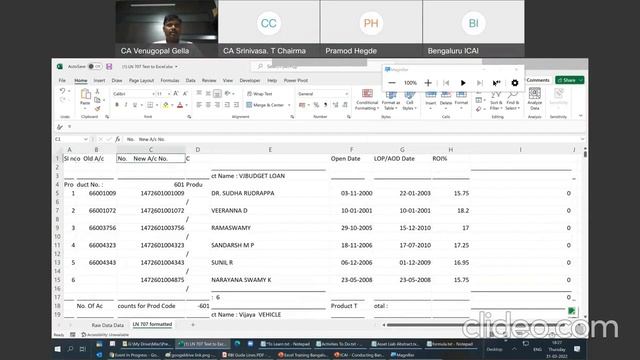
Task: Click the Undo icon
Action: click(x=62, y=91)
